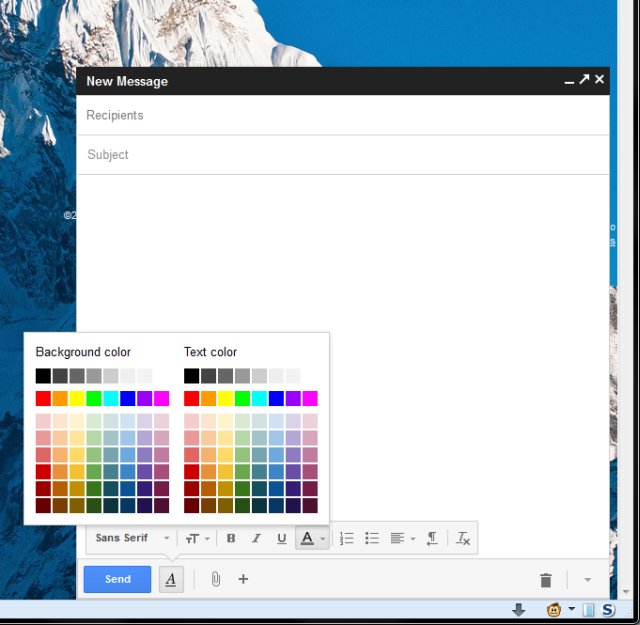Open the Sans Serif font dropdown
Viewport: 640px width, 625px height.
coord(132,538)
